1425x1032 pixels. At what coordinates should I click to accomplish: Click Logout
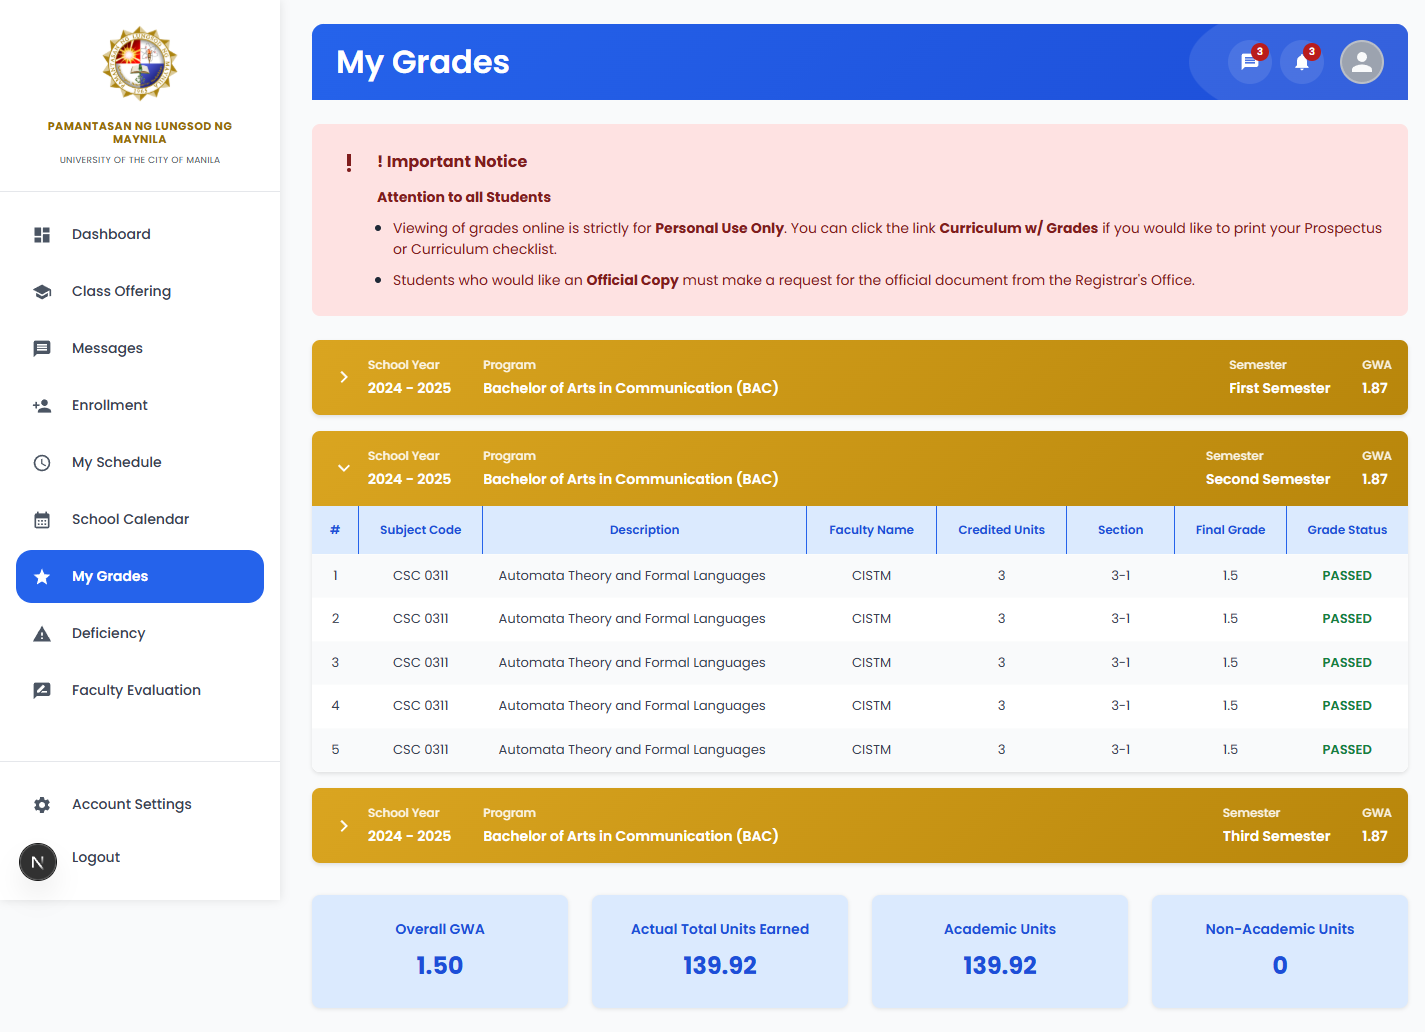tap(96, 857)
